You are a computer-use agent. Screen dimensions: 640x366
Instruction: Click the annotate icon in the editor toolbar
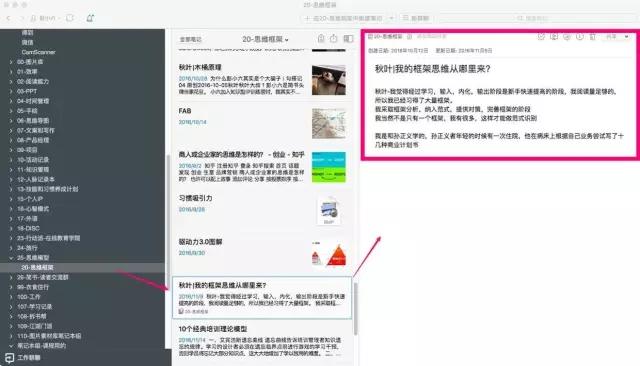pos(567,37)
